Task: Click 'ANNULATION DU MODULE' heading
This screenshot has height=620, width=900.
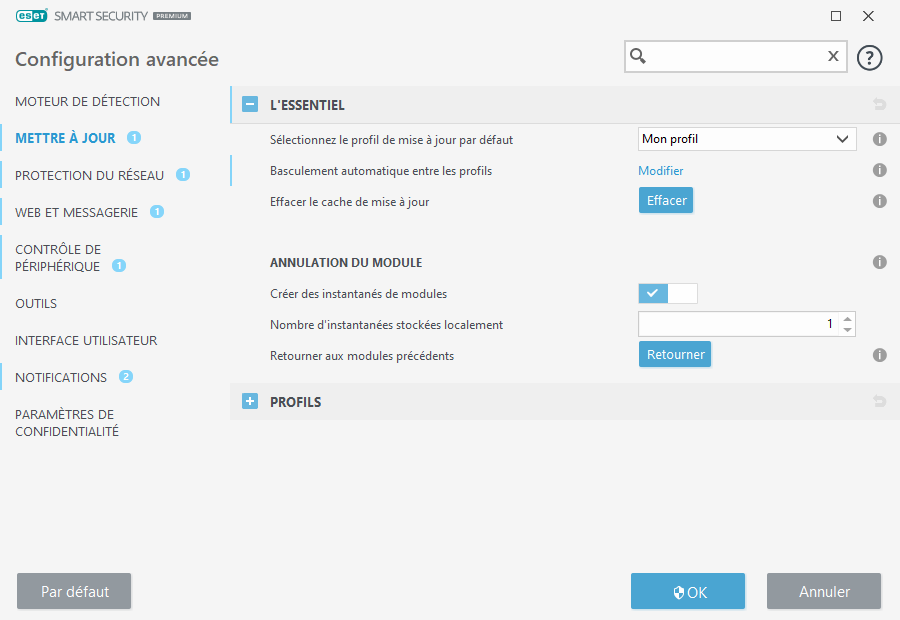Action: pos(346,262)
